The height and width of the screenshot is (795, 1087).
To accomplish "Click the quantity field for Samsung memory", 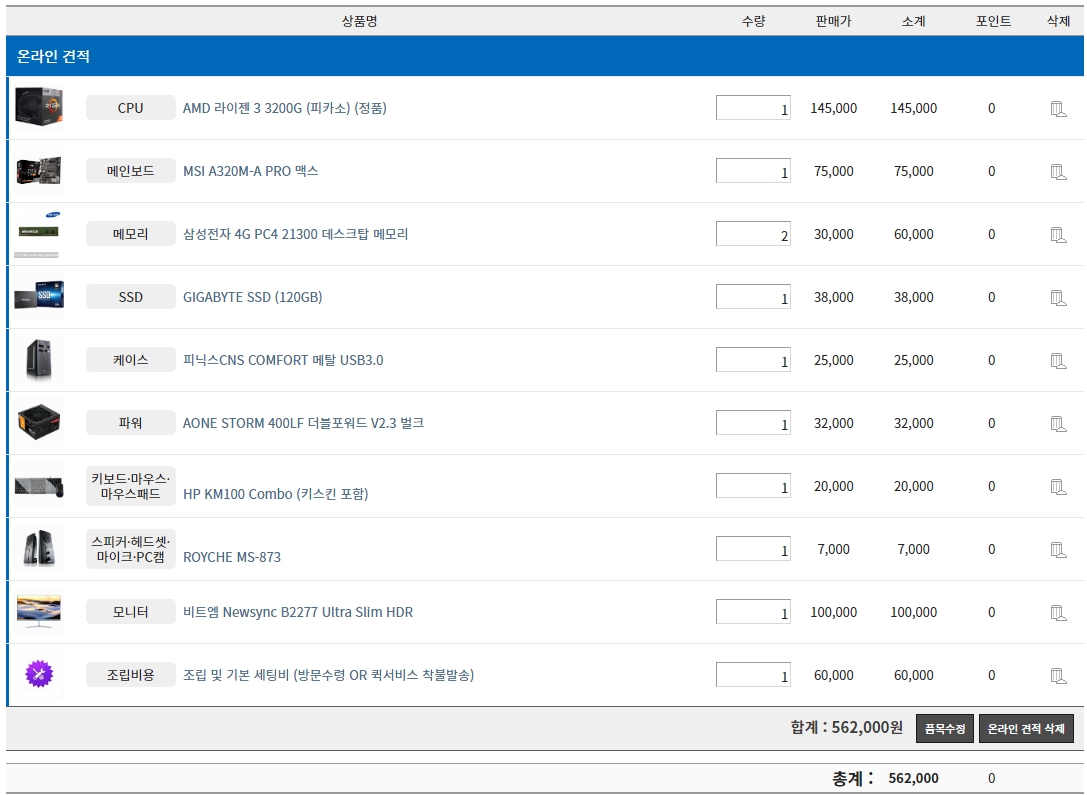I will click(753, 234).
